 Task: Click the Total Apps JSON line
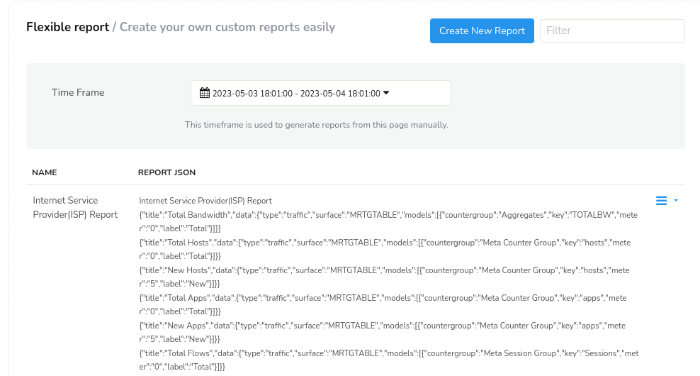point(383,305)
